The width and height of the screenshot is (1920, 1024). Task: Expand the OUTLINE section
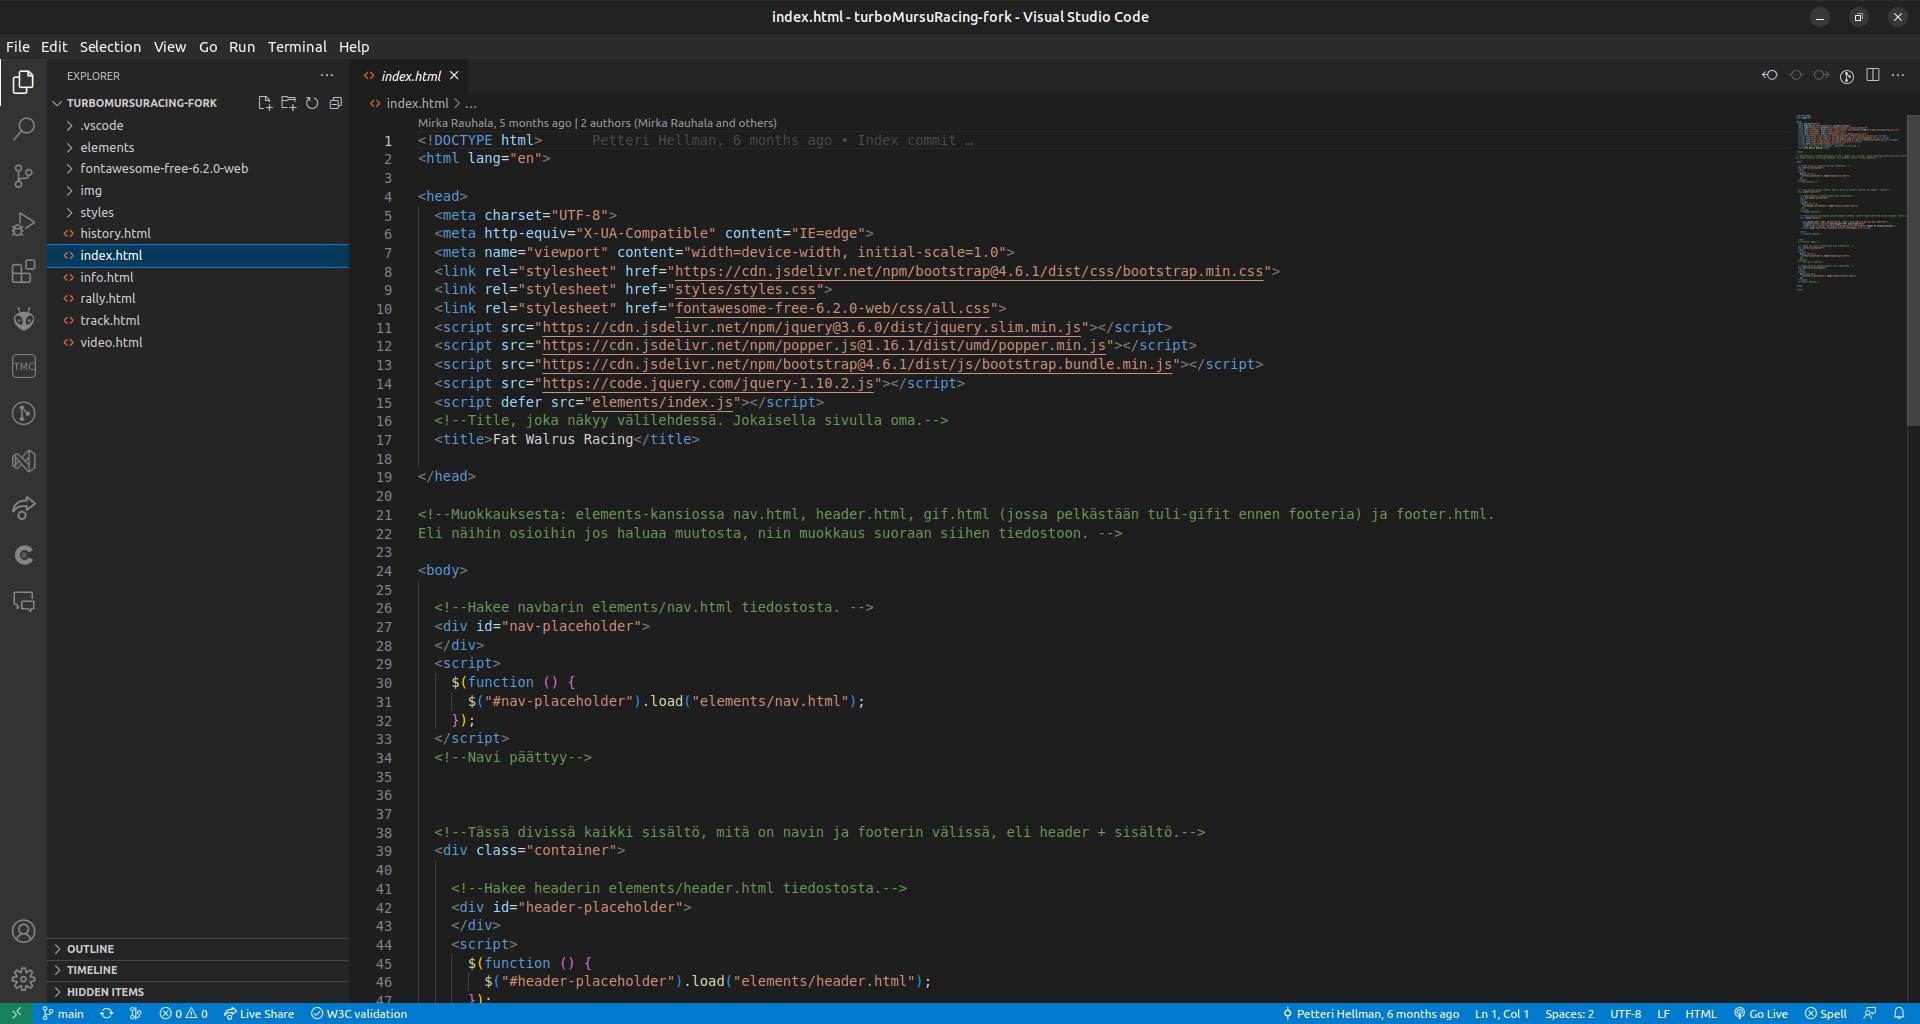[x=90, y=949]
